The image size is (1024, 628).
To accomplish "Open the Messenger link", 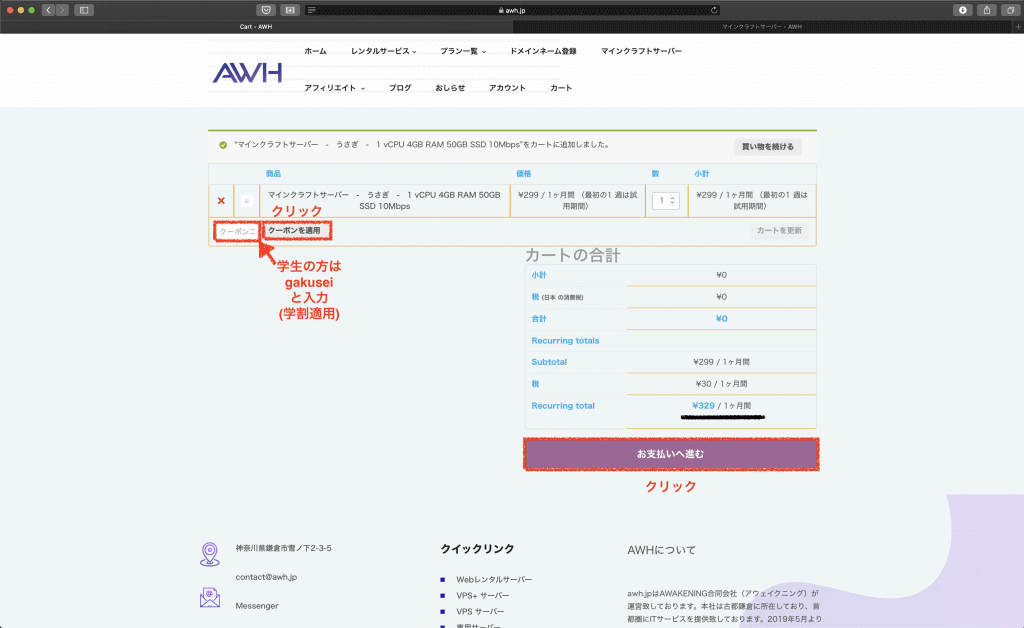I will point(257,606).
